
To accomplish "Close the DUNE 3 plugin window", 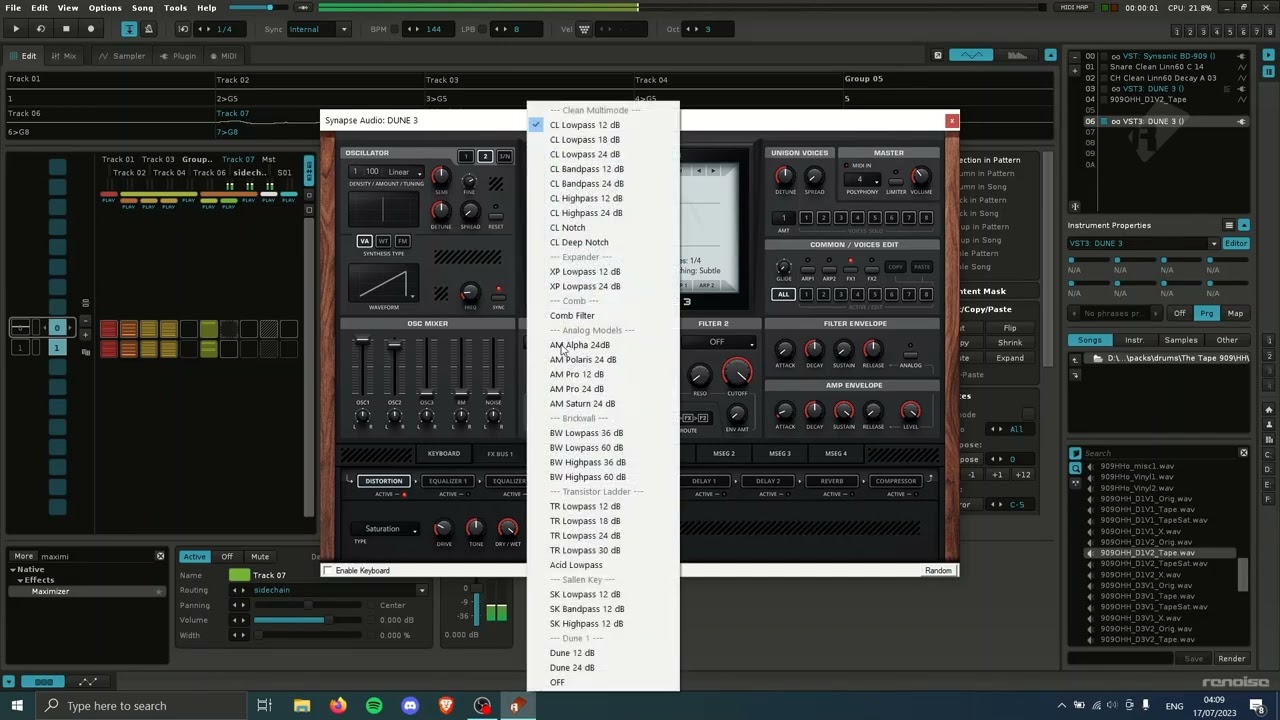I will point(951,121).
